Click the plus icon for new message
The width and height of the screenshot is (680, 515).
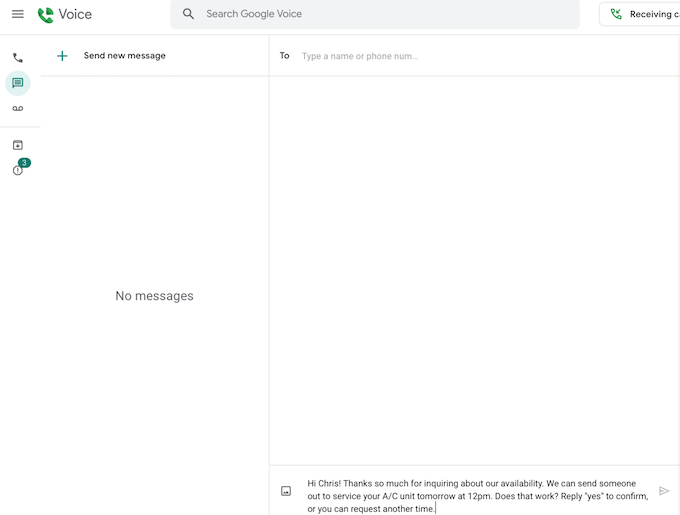coord(62,56)
